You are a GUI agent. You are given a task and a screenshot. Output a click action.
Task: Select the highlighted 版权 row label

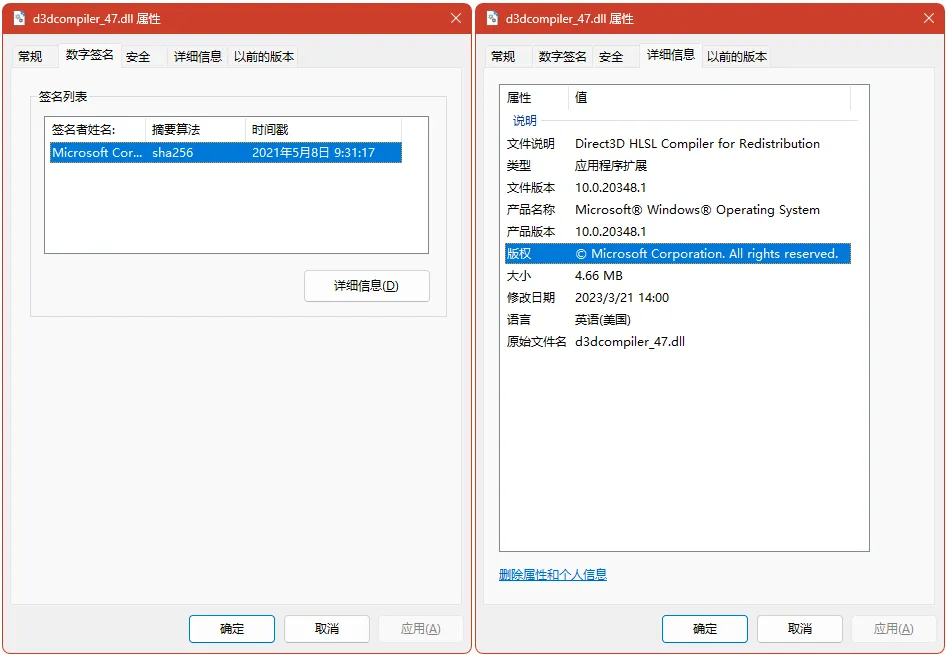519,254
